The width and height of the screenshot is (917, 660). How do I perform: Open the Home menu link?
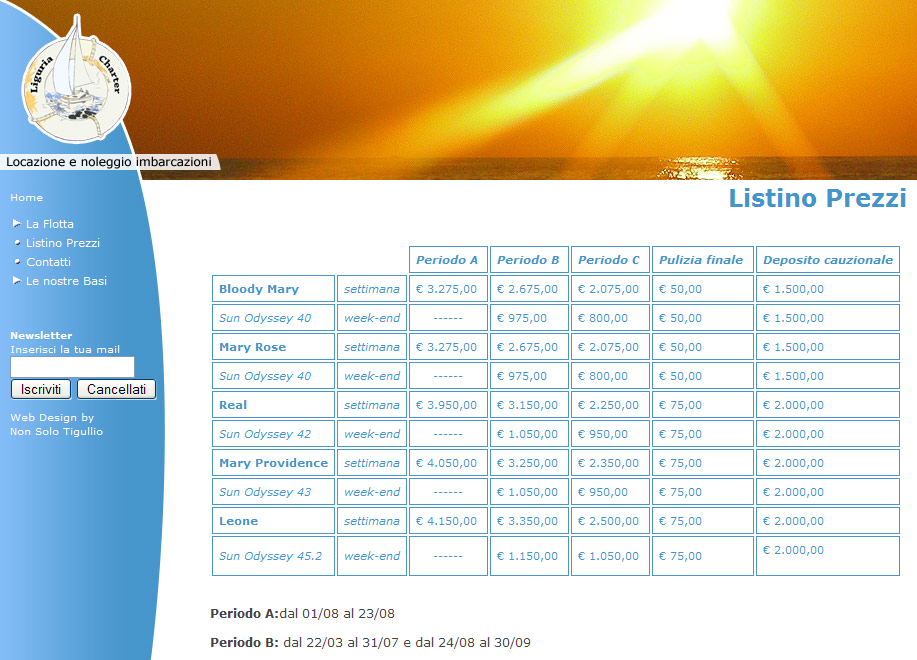pos(26,198)
